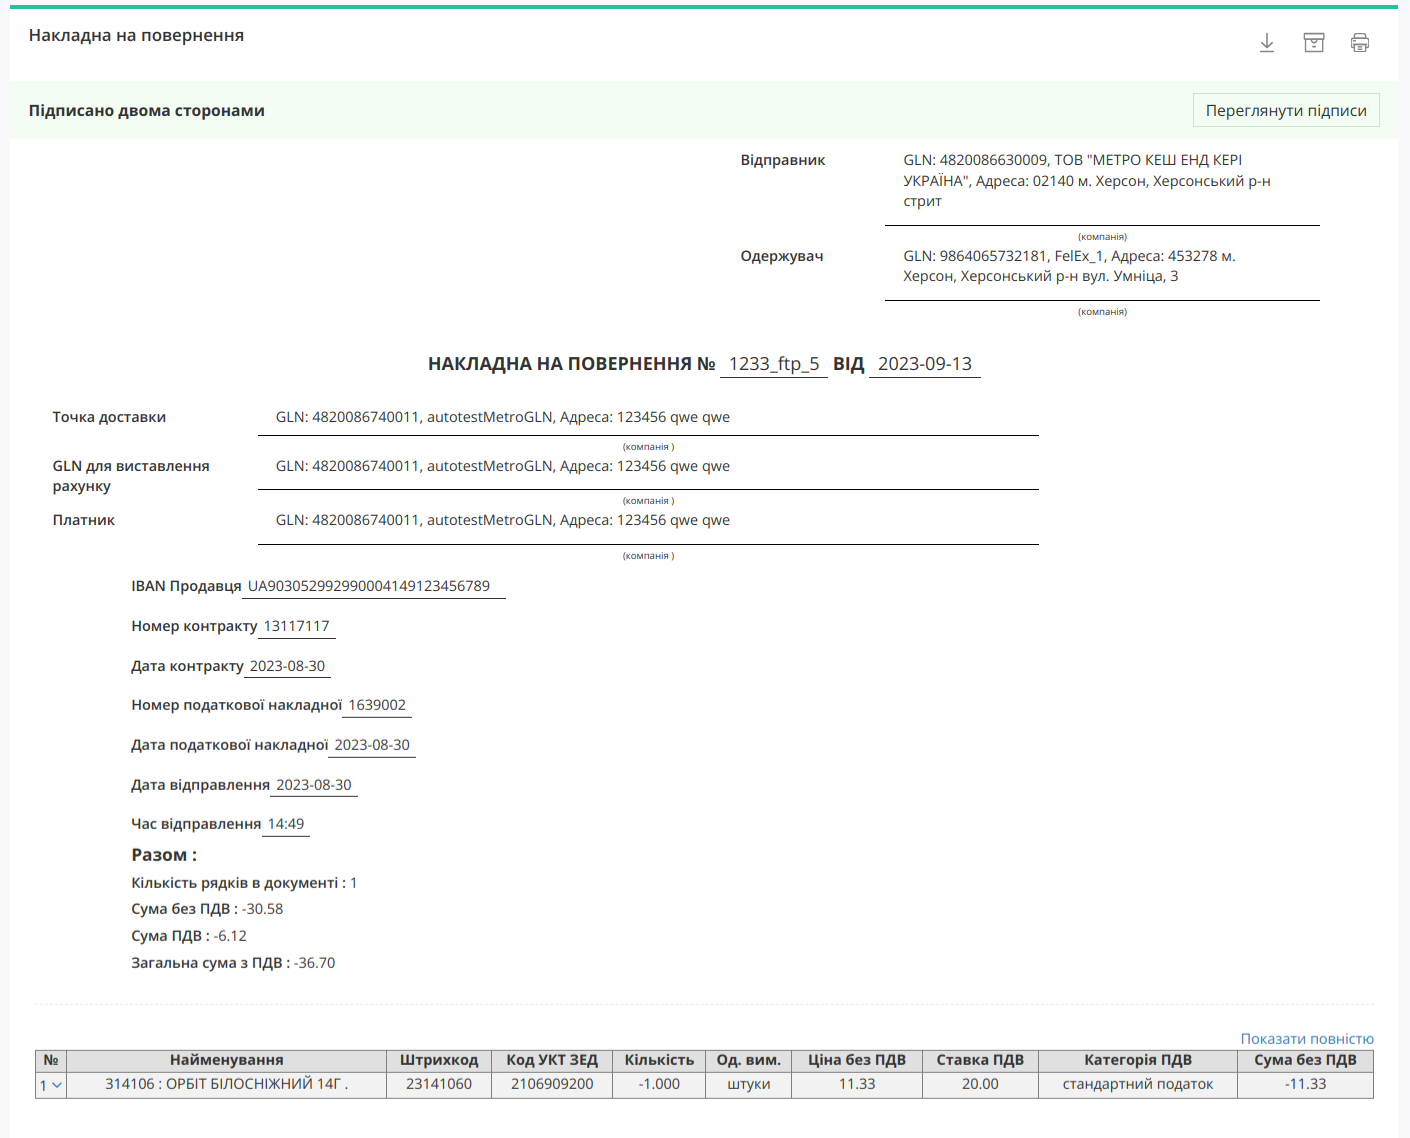
Task: Click the Сума ПДВ value -6.12
Action: 230,936
